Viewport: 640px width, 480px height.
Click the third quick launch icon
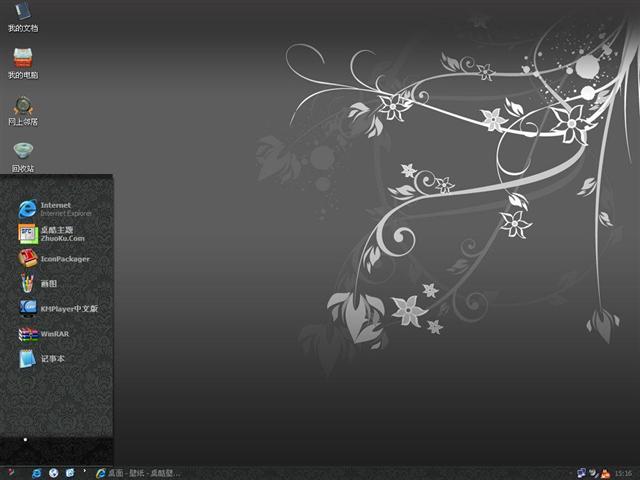(x=70, y=473)
